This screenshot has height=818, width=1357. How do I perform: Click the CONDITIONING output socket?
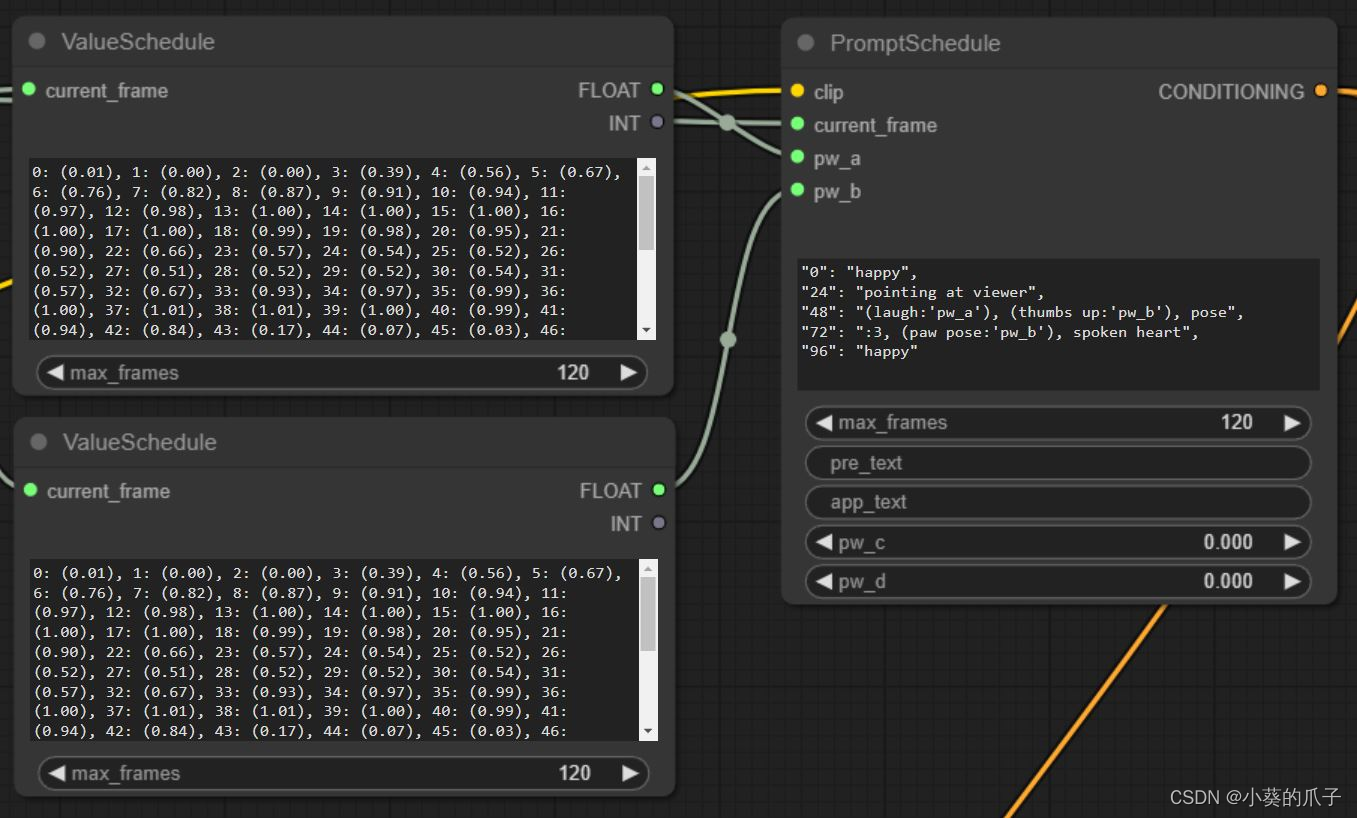[x=1321, y=91]
